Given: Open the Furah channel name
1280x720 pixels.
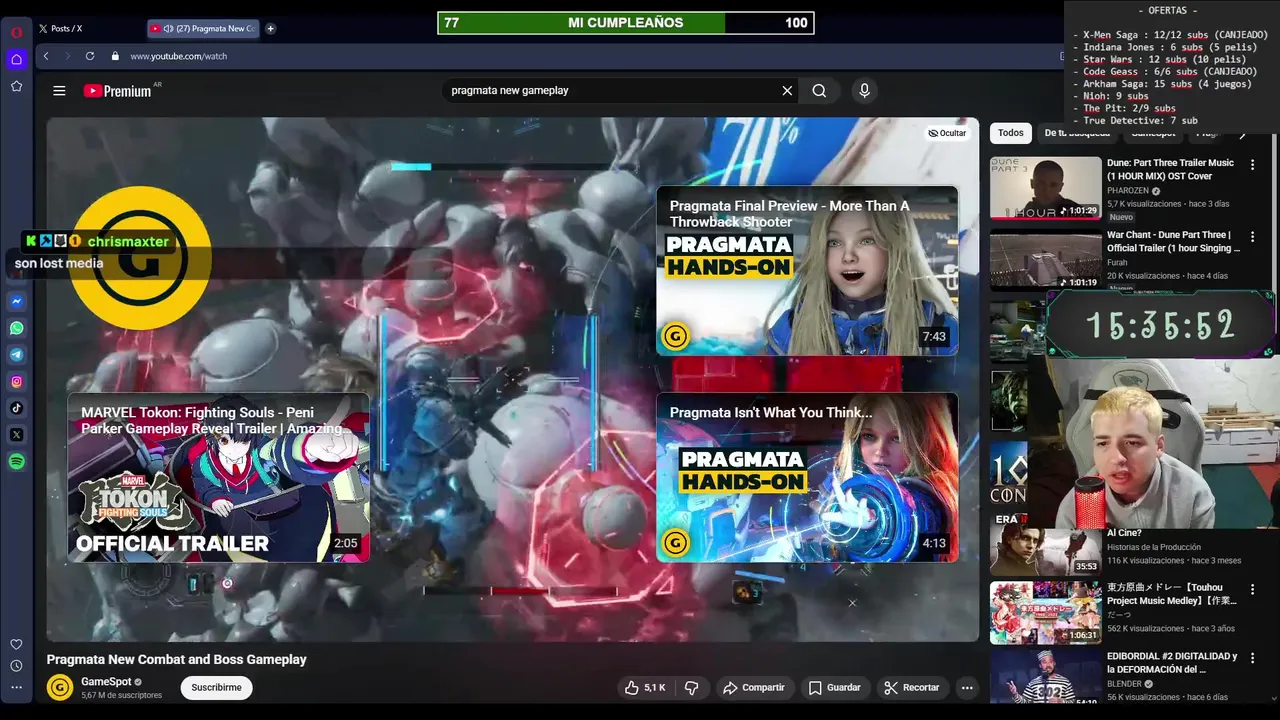Looking at the screenshot, I should click(x=1117, y=263).
